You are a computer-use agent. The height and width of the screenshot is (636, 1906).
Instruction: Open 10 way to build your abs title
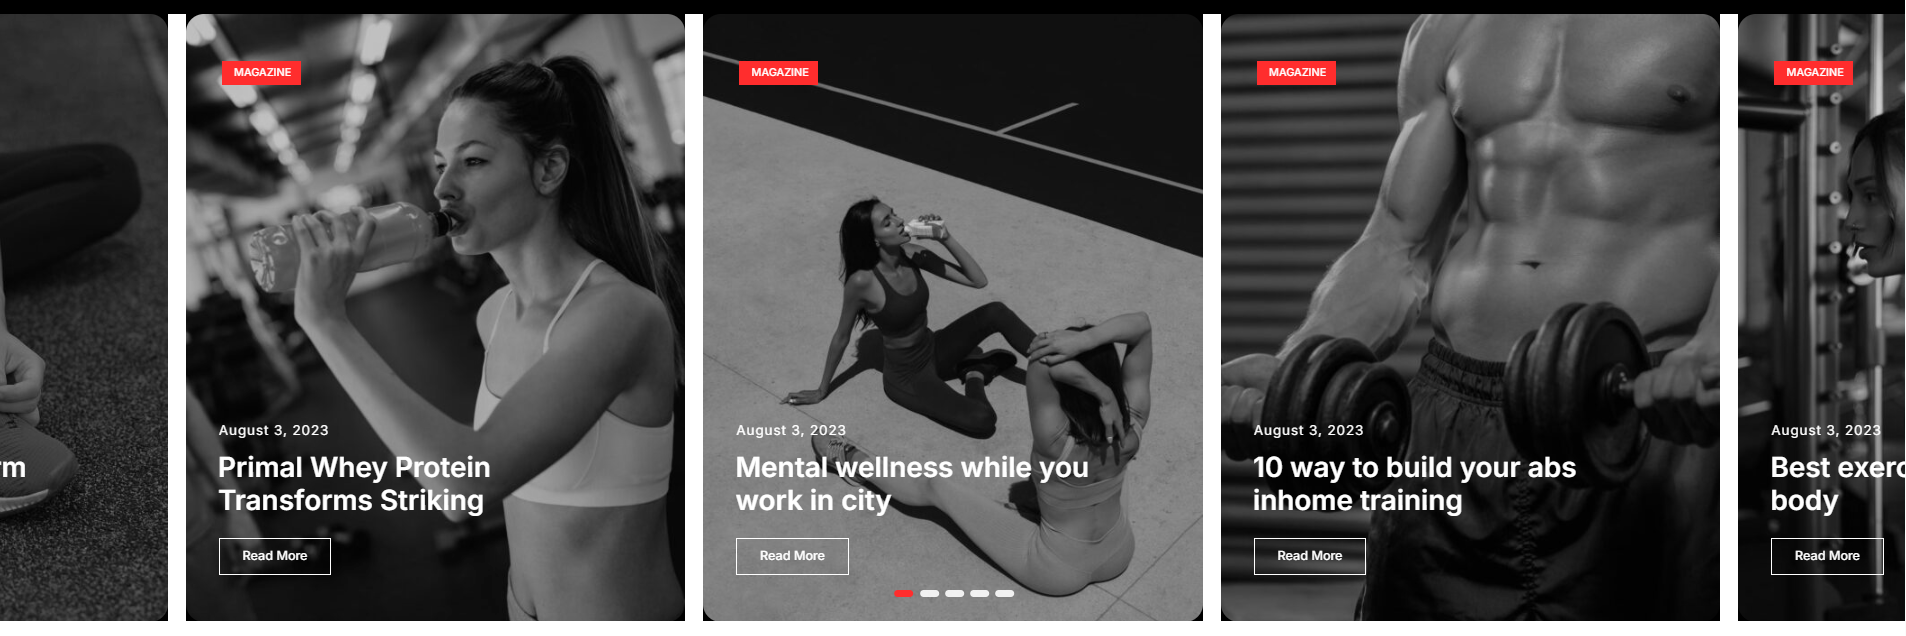point(1414,484)
